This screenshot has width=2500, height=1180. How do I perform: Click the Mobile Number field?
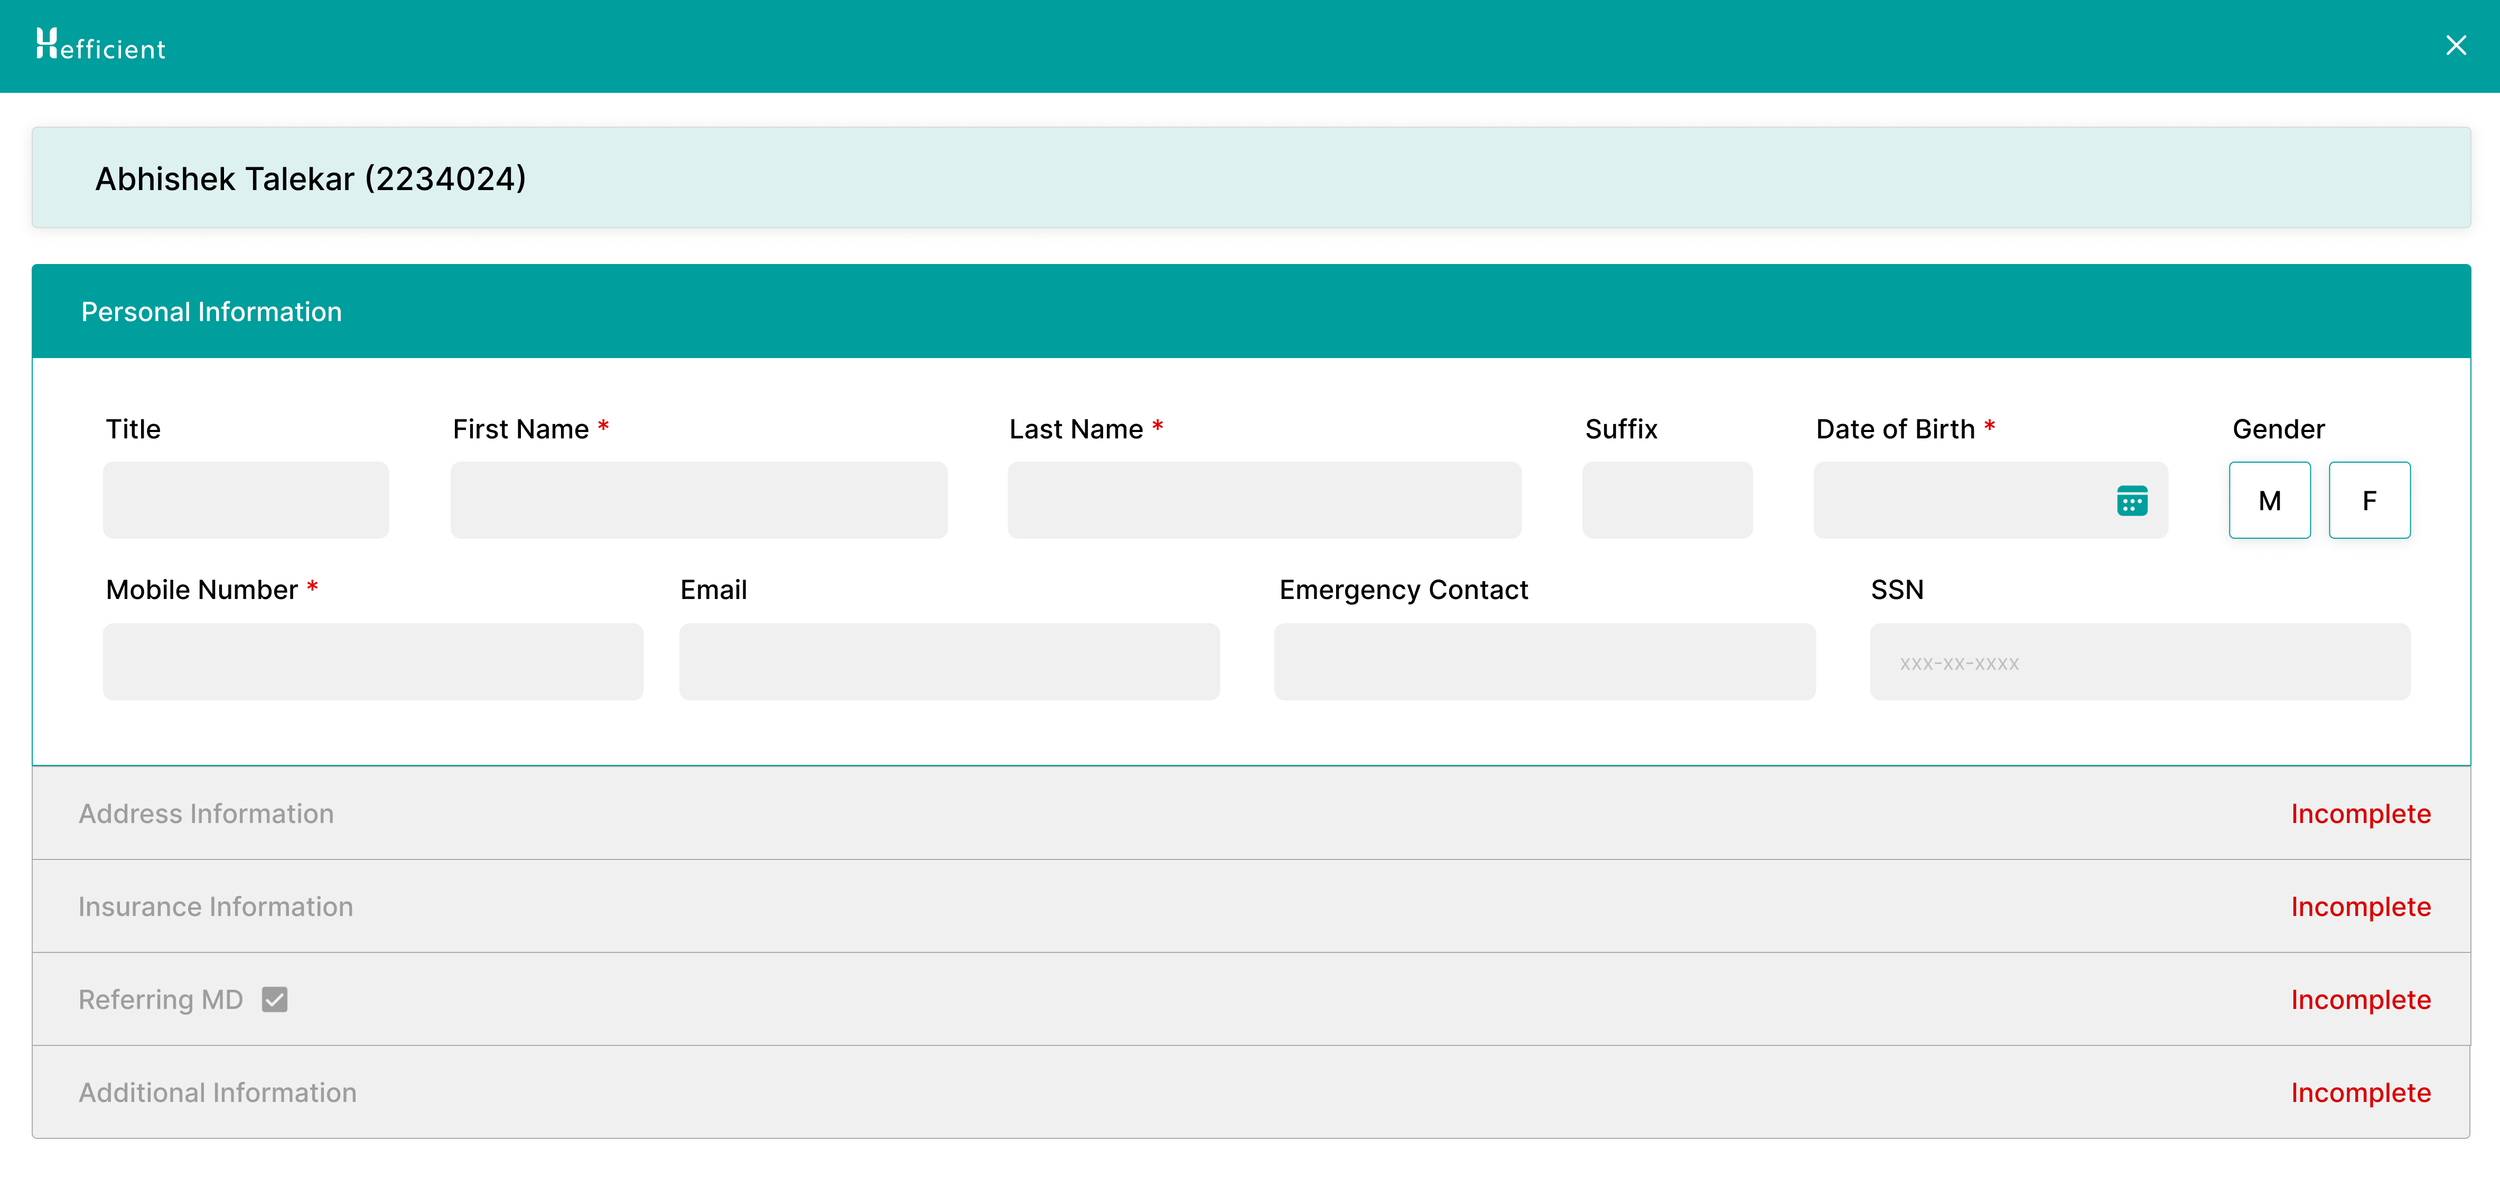click(x=373, y=661)
